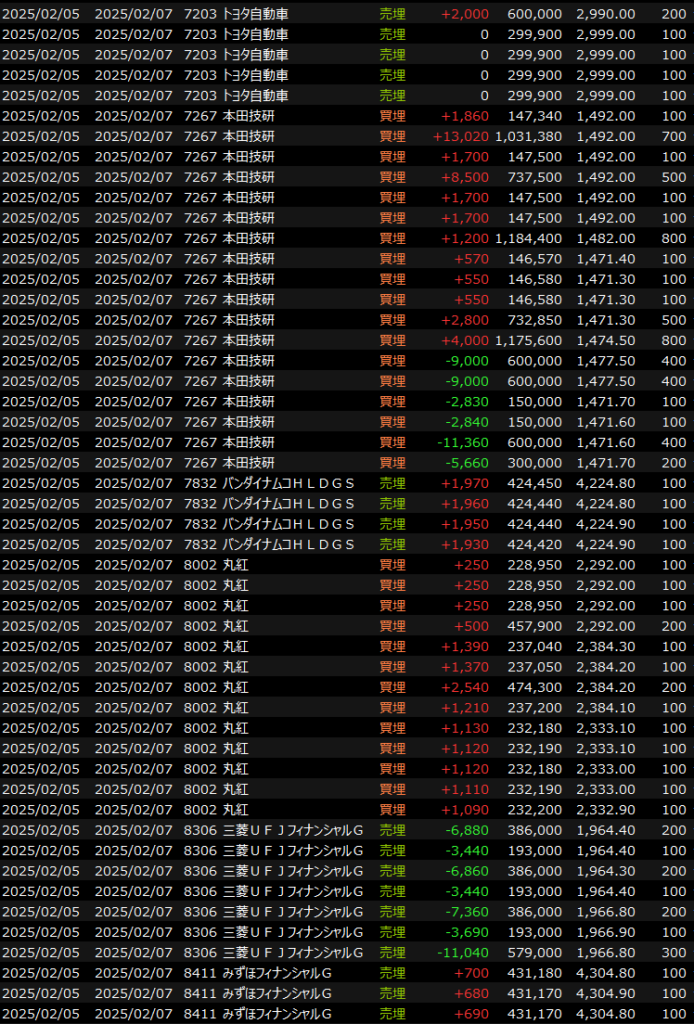Screen dimensions: 694x1024
Task: Select the +8,500 profit value
Action: (x=465, y=177)
